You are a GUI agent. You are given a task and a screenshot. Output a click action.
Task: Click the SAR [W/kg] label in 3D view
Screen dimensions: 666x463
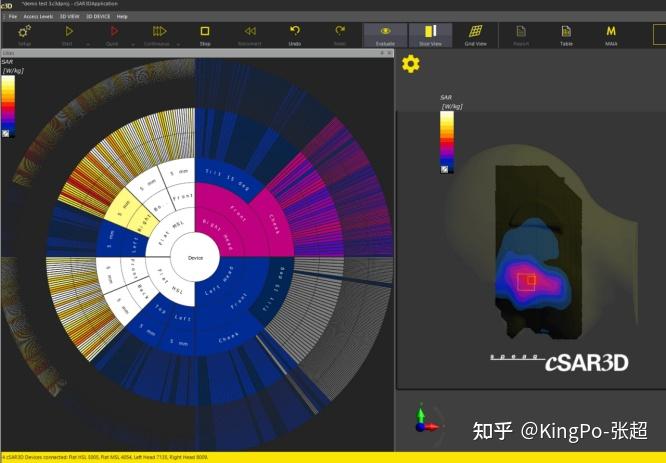pyautogui.click(x=451, y=102)
